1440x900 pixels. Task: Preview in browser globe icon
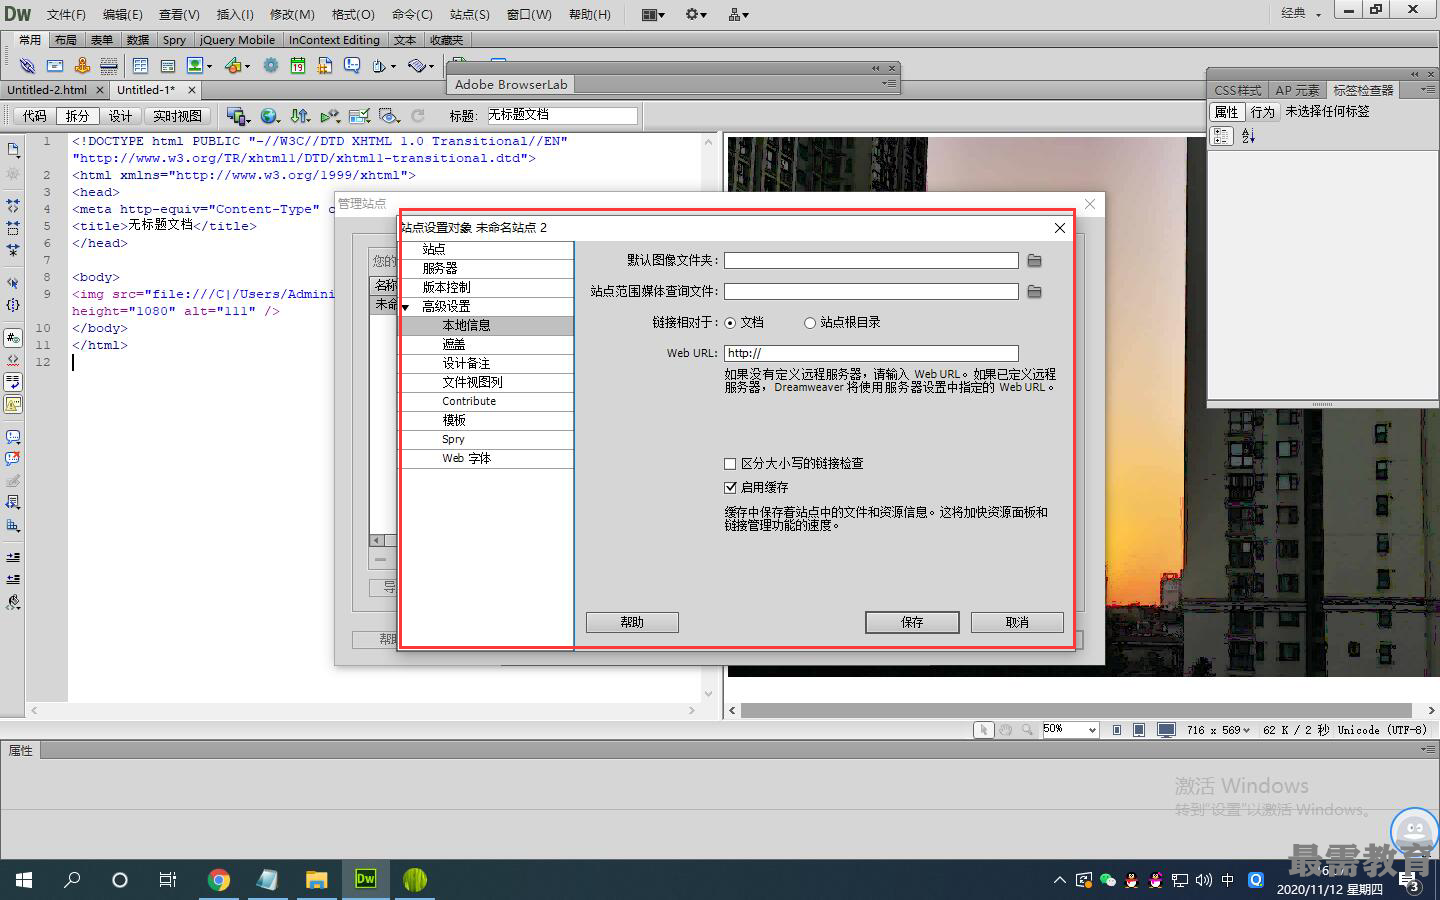(268, 116)
